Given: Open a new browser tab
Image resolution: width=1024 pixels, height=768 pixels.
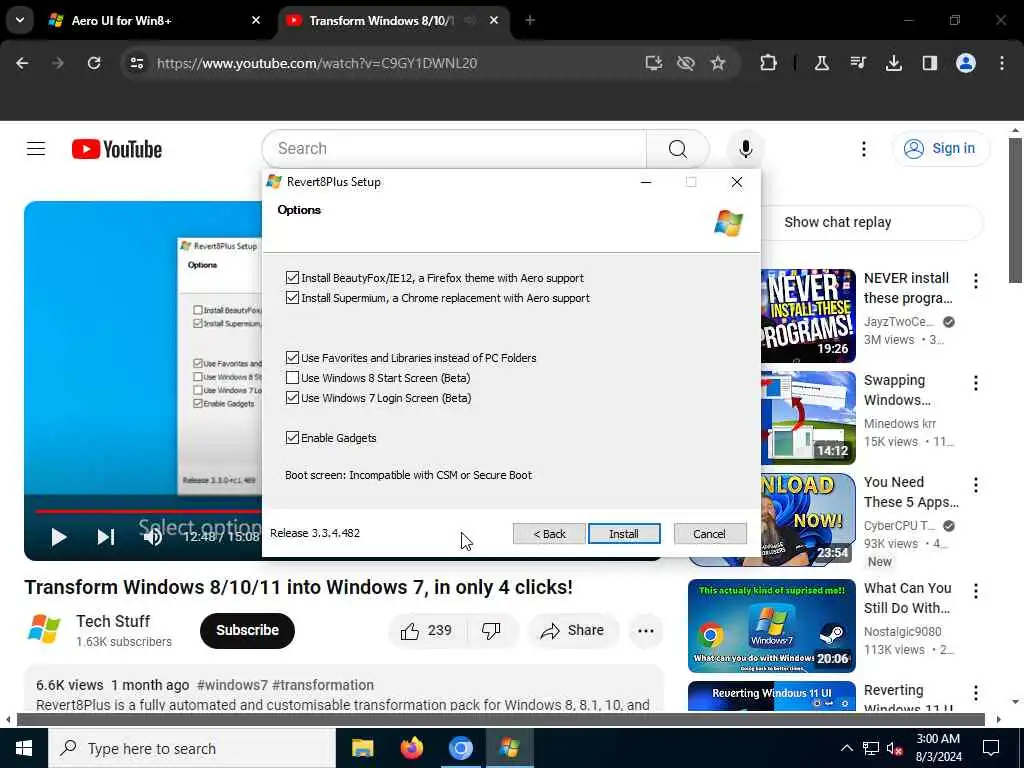Looking at the screenshot, I should 530,20.
